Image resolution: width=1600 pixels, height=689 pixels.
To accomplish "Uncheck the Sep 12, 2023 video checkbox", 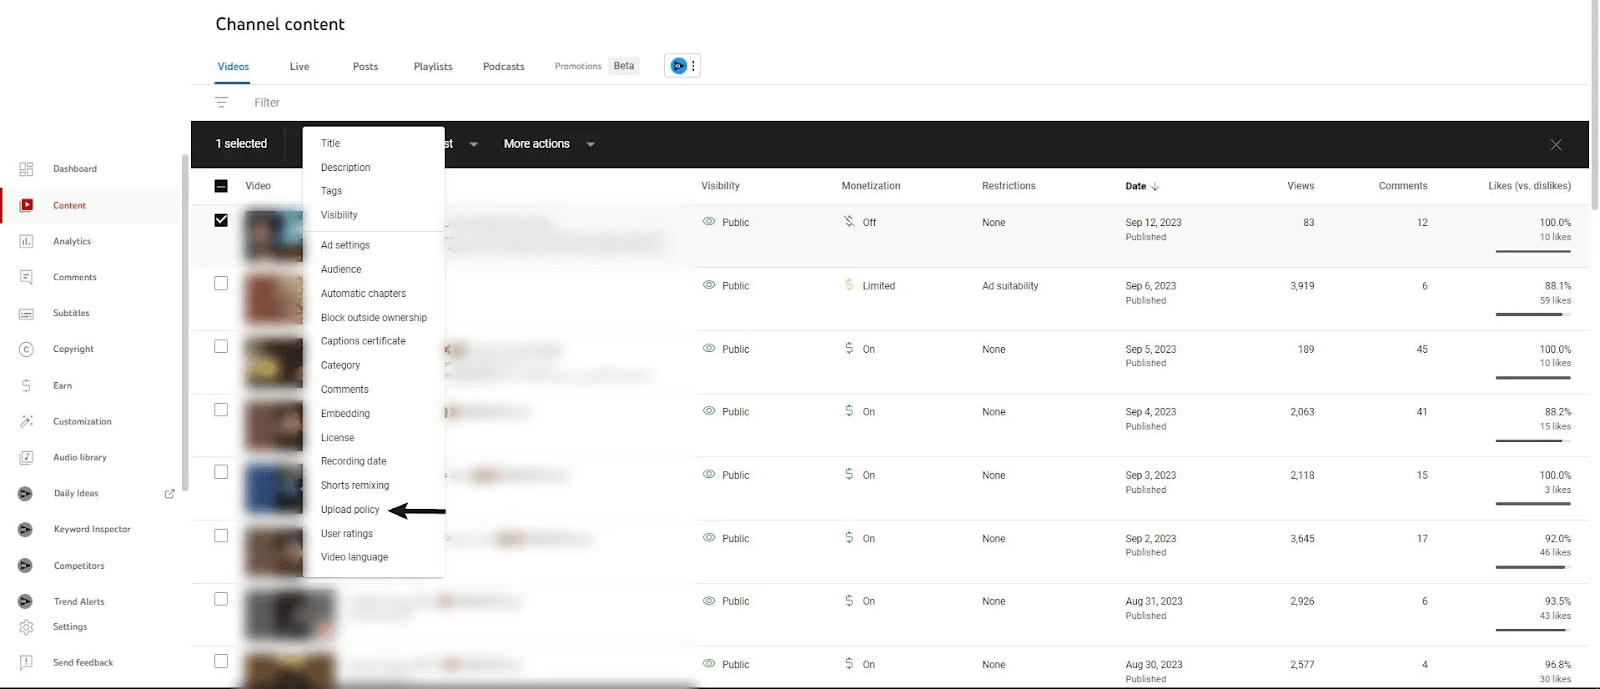I will tap(221, 220).
